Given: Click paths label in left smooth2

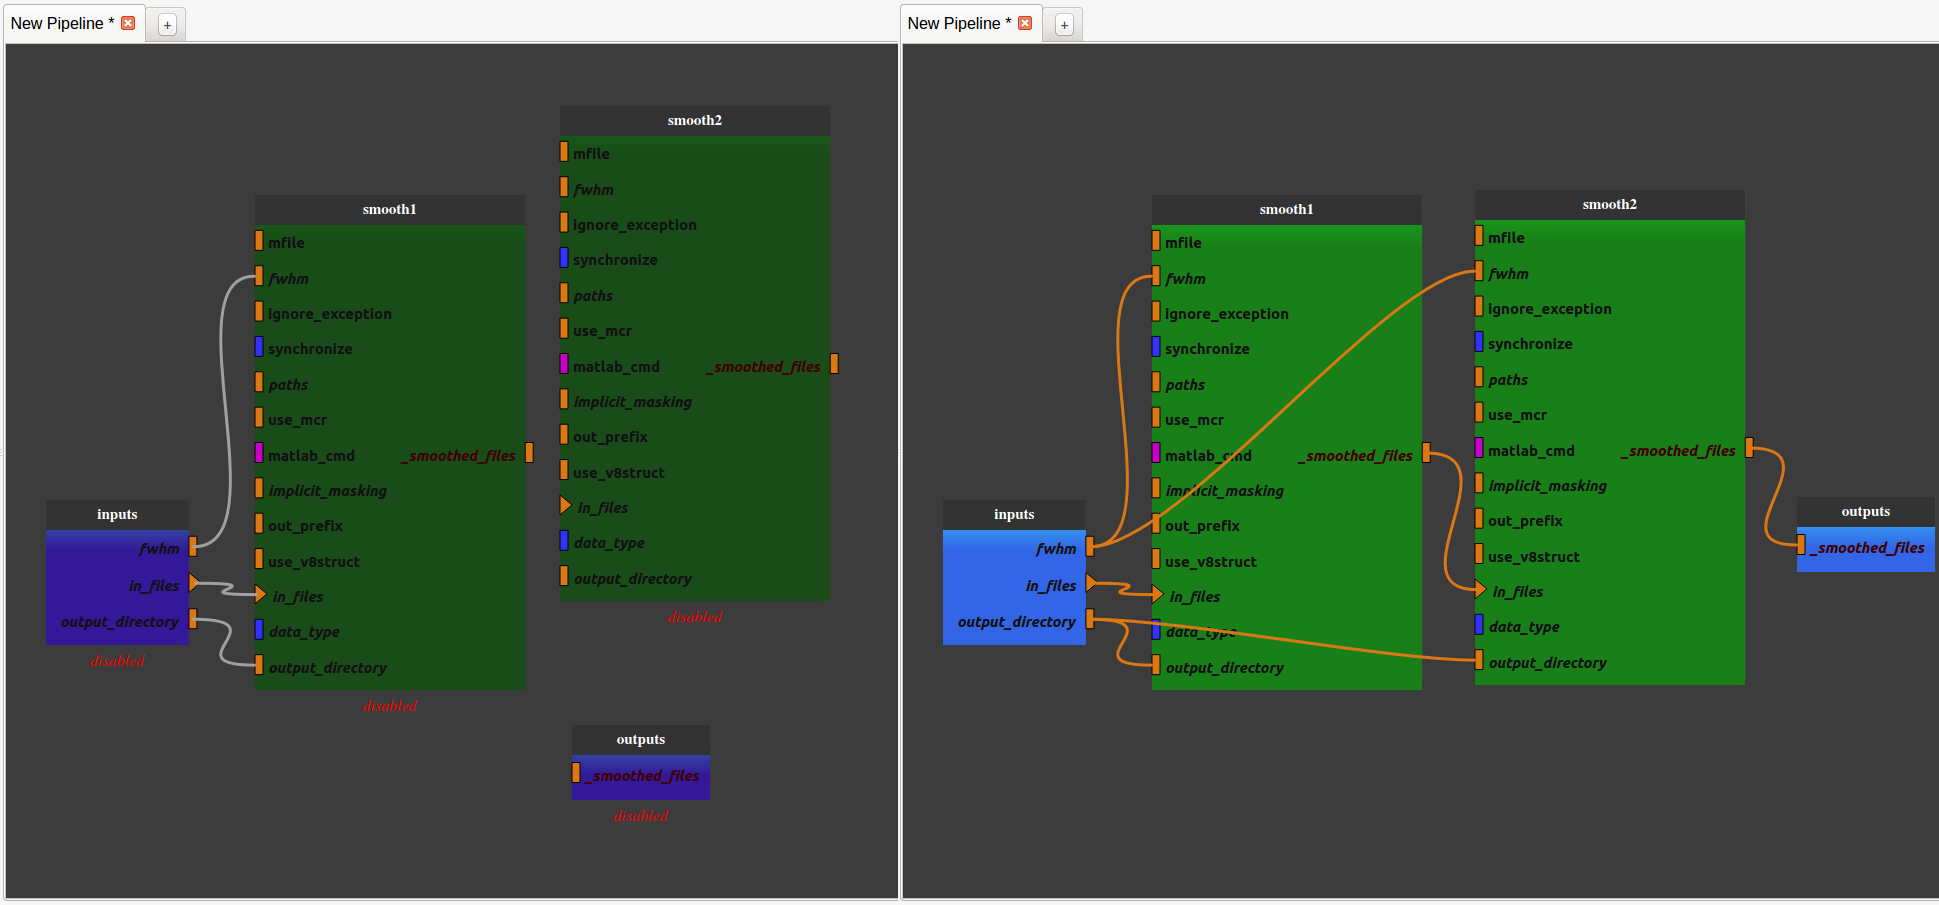Looking at the screenshot, I should point(593,296).
